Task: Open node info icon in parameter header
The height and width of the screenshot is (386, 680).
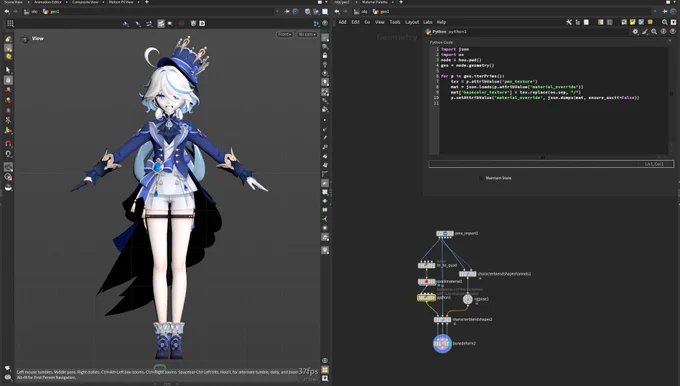Action: coord(664,32)
